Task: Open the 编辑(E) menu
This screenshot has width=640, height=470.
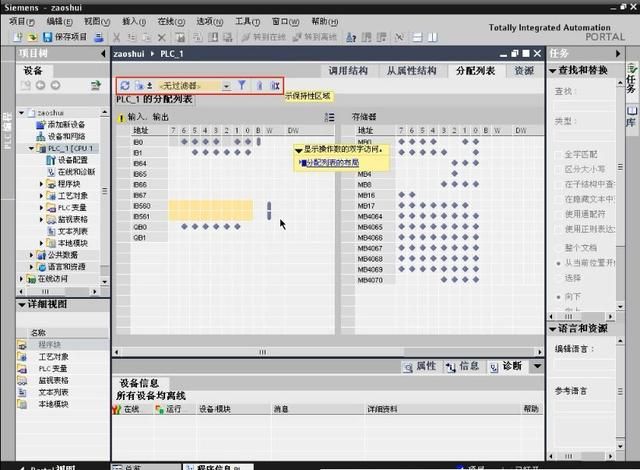Action: point(60,21)
